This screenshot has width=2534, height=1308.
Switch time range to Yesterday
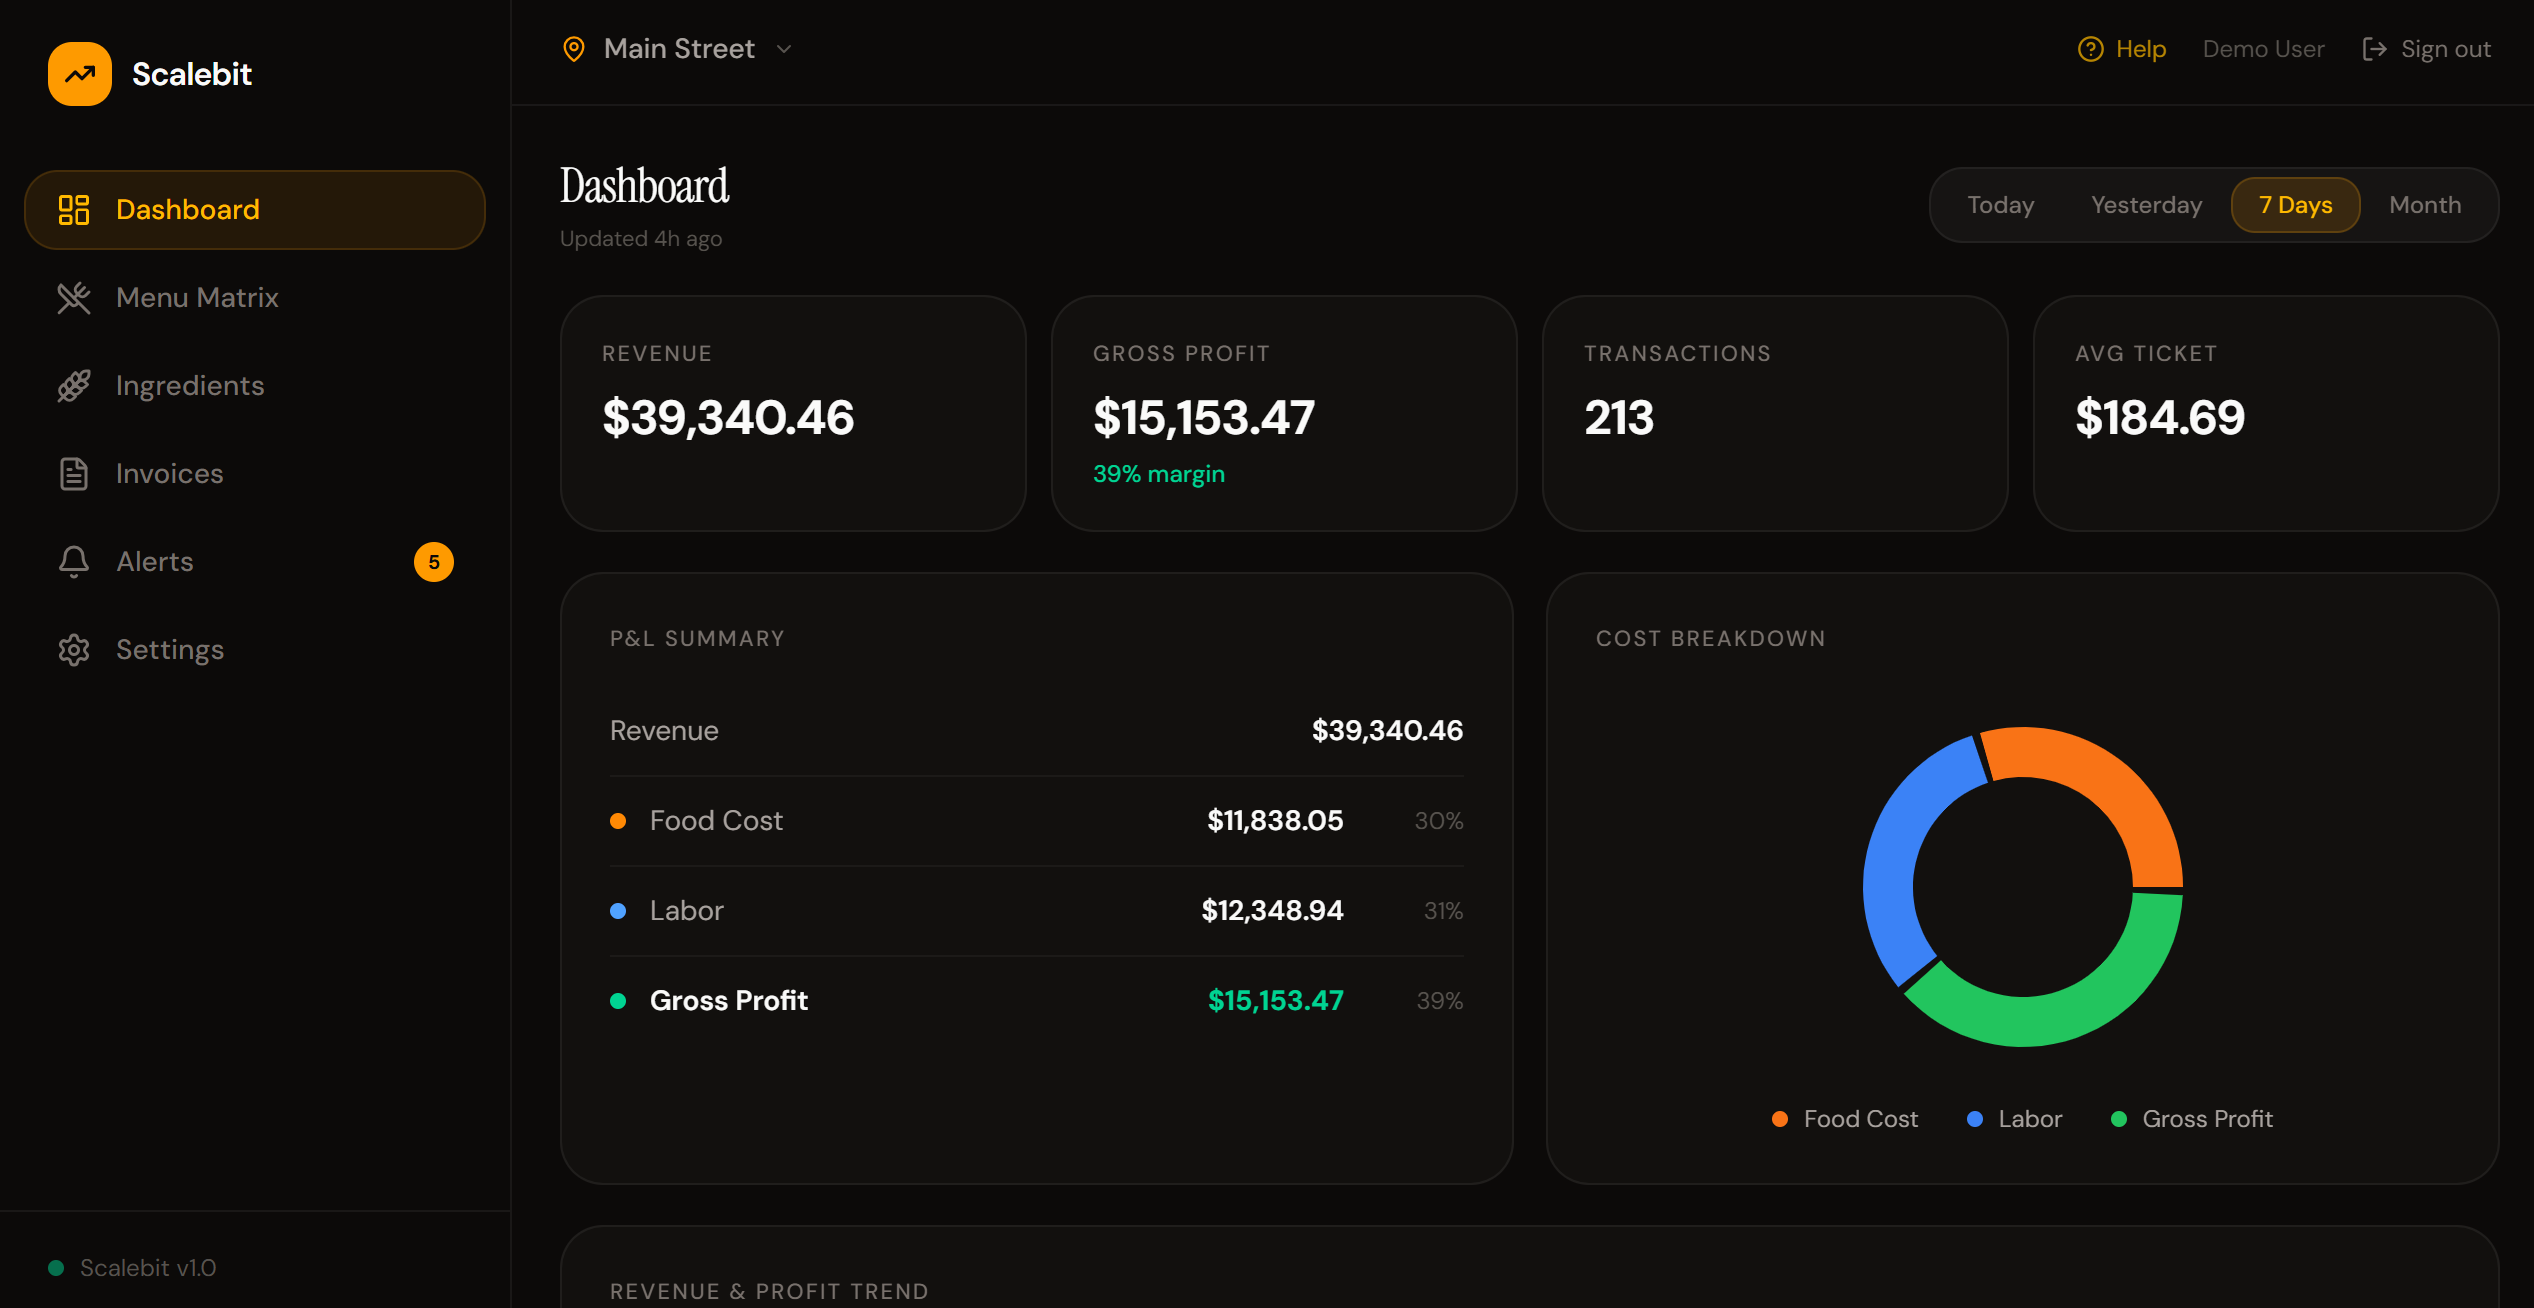click(2146, 205)
